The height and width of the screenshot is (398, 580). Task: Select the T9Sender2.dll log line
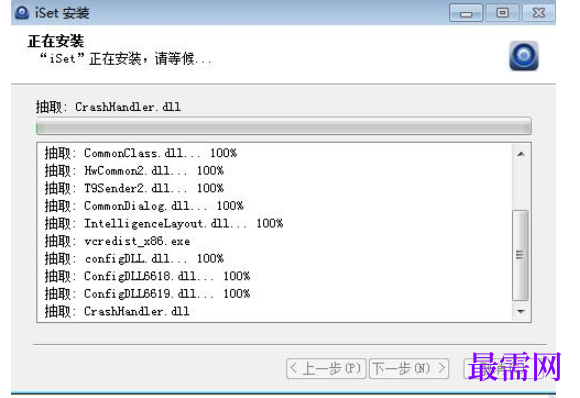(x=134, y=188)
